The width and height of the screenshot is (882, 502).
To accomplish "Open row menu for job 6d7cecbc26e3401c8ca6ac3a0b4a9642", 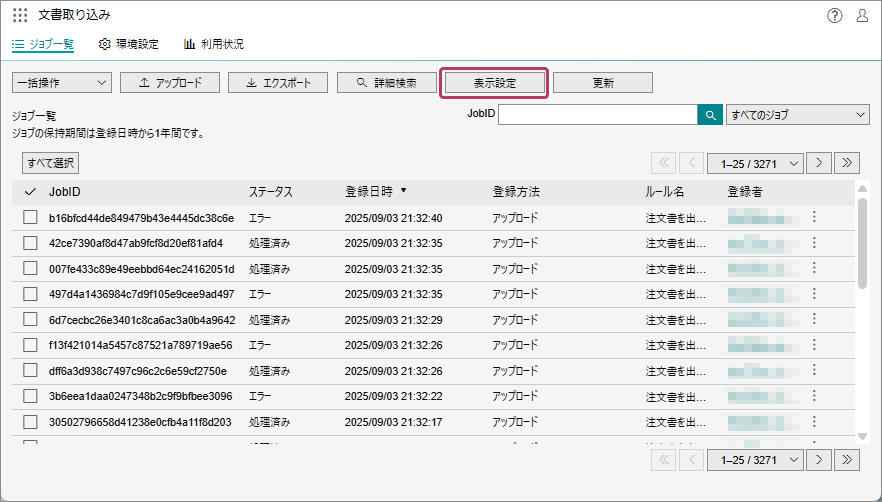I will click(x=814, y=319).
